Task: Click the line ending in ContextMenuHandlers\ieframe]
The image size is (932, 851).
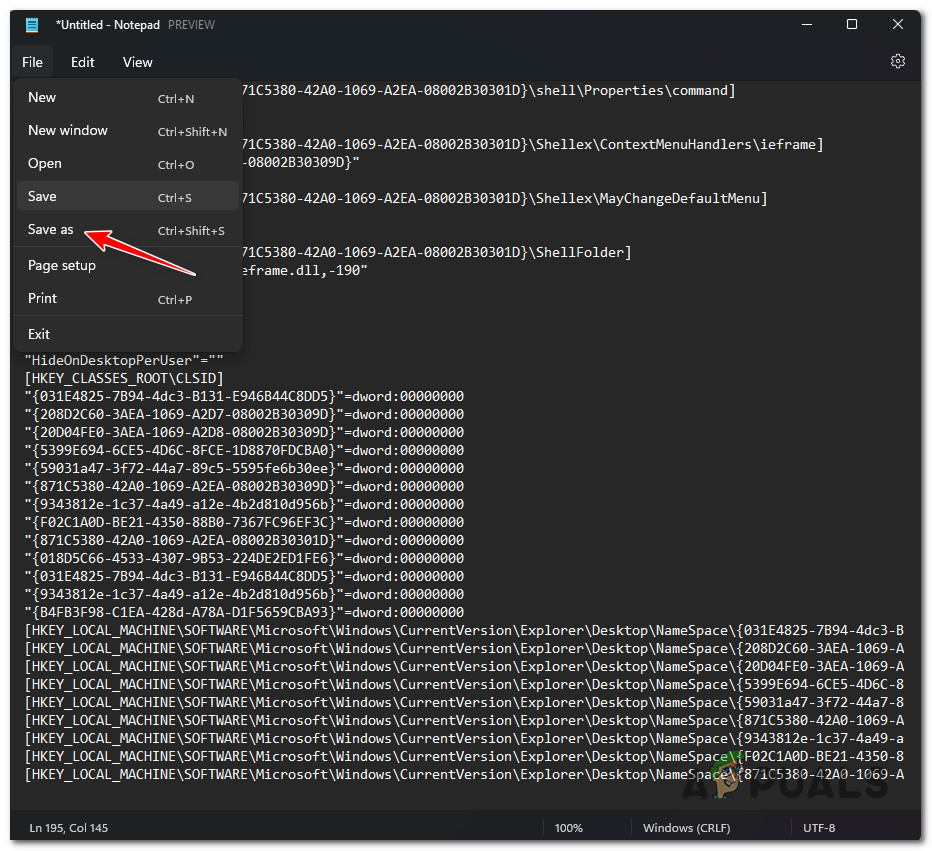Action: point(532,144)
